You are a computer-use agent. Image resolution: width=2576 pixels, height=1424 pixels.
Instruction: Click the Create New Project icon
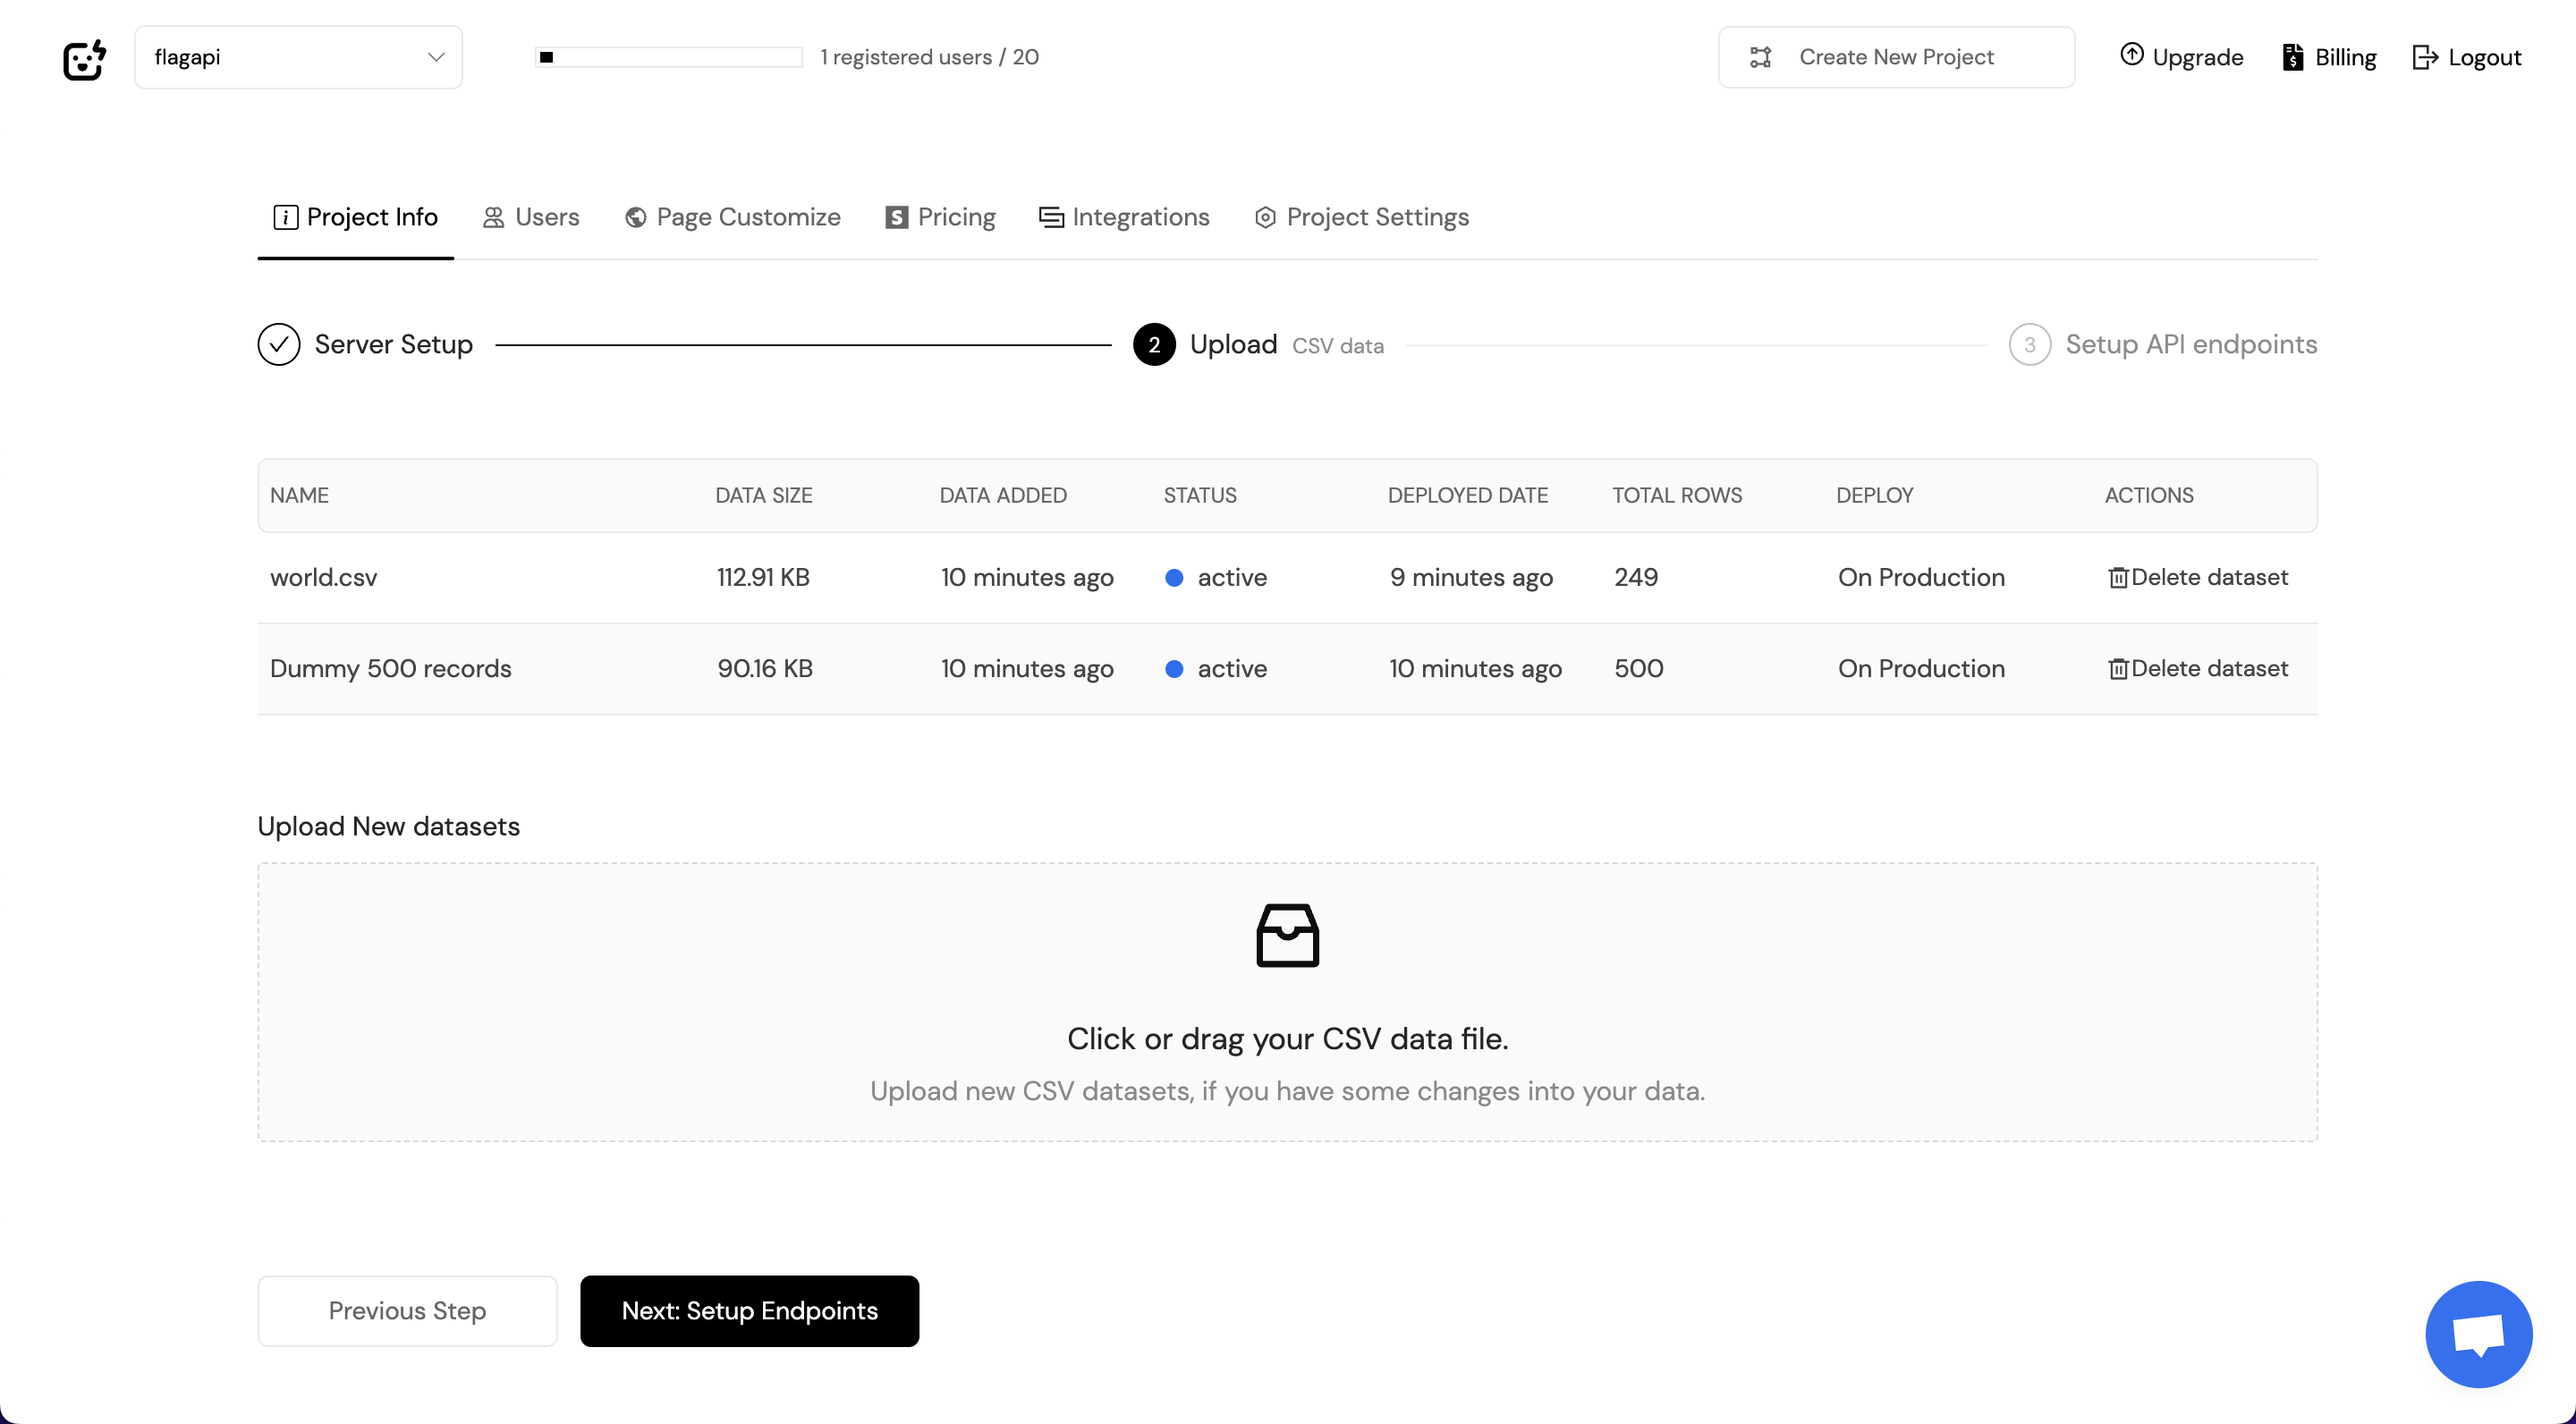pos(1760,57)
